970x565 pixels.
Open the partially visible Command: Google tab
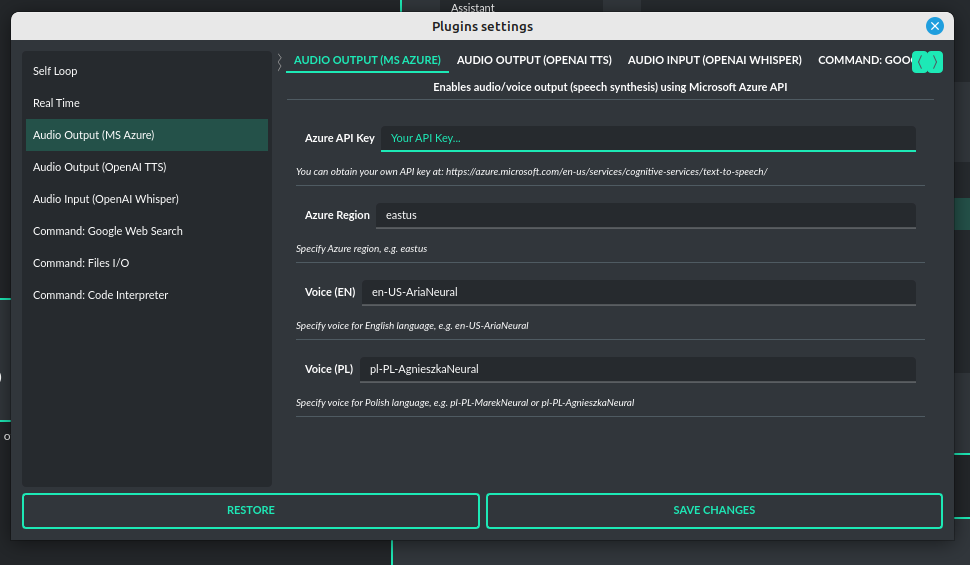[860, 61]
